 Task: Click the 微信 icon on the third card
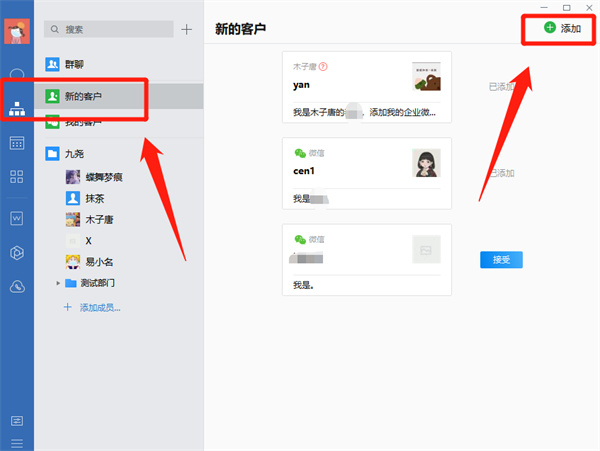[x=300, y=239]
